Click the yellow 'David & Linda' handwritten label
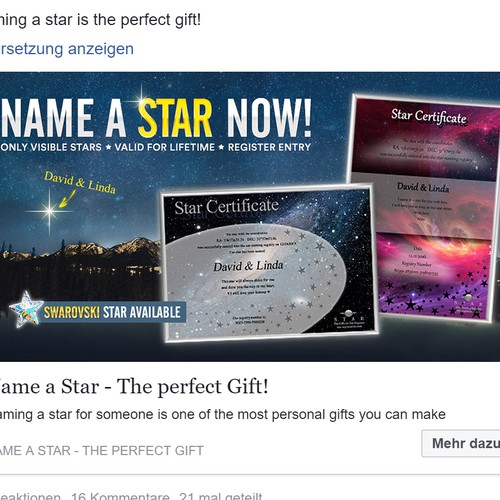The image size is (500, 500). point(80,182)
